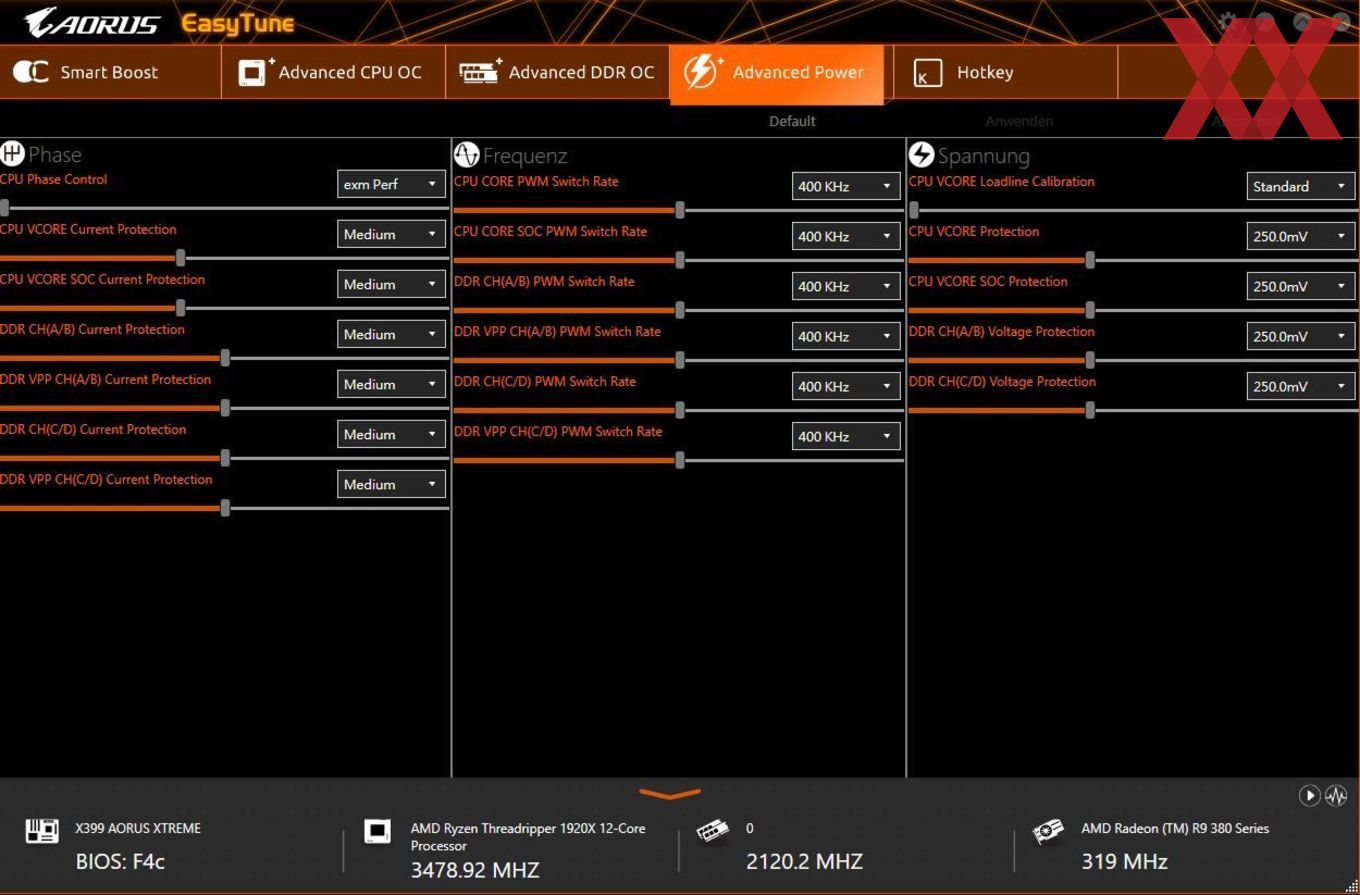Click DDR VPP CH(C/D) Current Protection slider handle
Screen dimensions: 1360x895
pos(225,508)
